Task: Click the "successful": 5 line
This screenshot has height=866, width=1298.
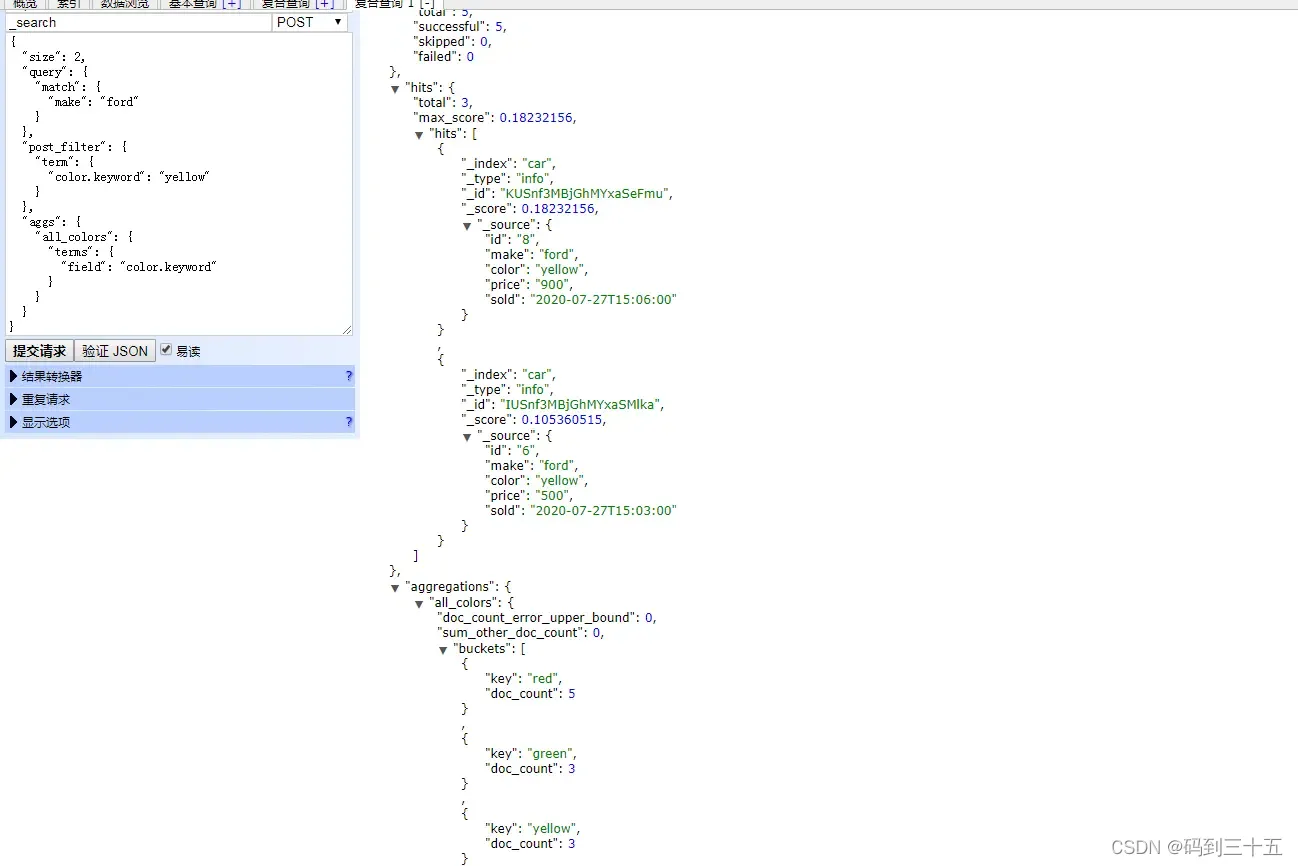Action: pyautogui.click(x=460, y=27)
